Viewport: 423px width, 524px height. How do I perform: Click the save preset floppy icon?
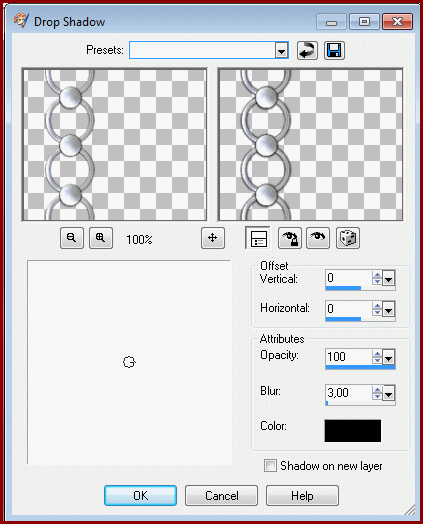(334, 51)
